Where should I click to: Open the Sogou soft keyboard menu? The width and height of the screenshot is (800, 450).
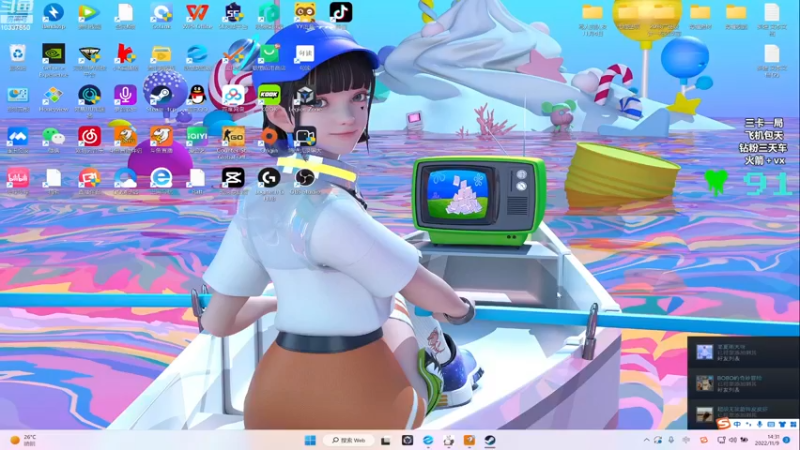pos(771,424)
